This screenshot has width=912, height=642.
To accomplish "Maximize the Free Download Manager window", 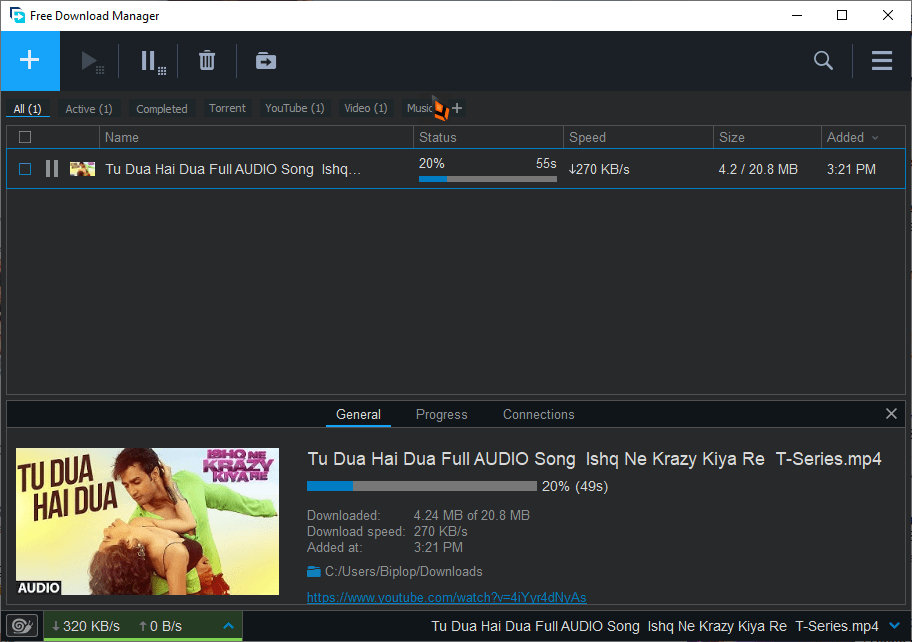I will [842, 15].
